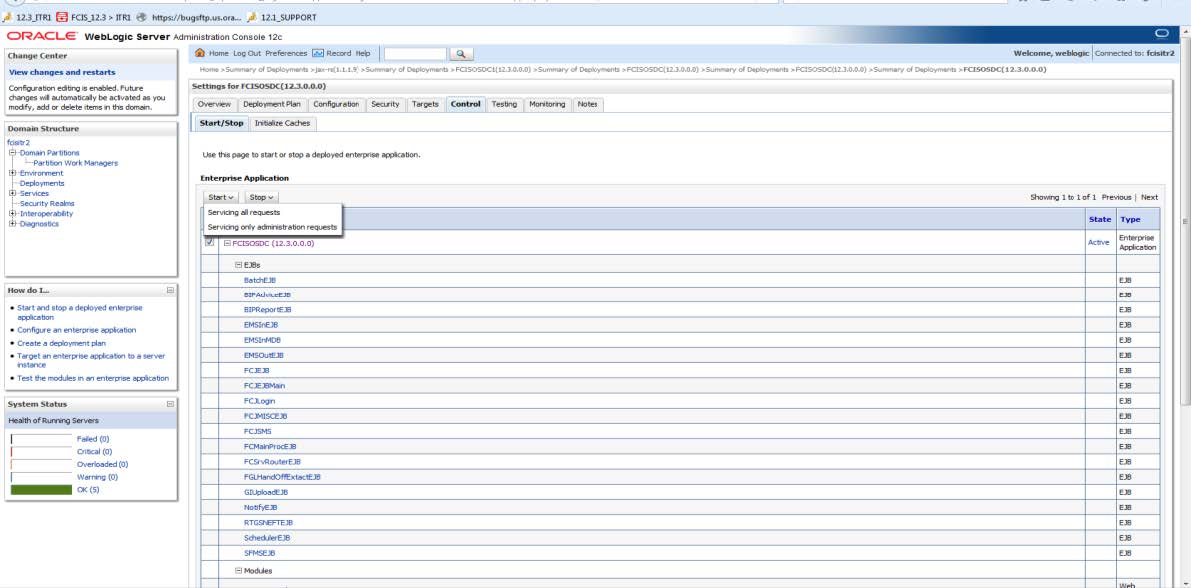Collapse the How do I panel
The image size is (1191, 588).
click(x=170, y=290)
